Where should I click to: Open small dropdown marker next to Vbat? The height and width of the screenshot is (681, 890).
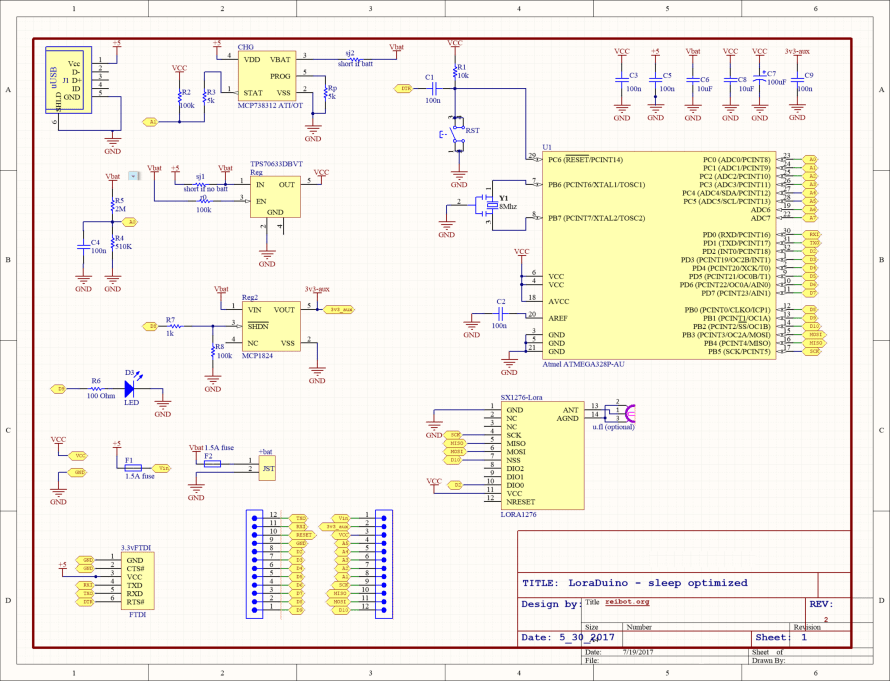pyautogui.click(x=135, y=175)
